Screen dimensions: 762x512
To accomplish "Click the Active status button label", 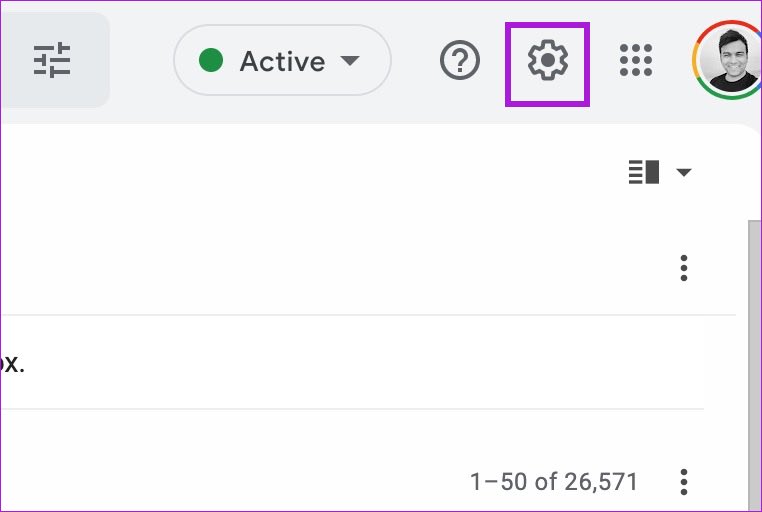I will coord(282,62).
